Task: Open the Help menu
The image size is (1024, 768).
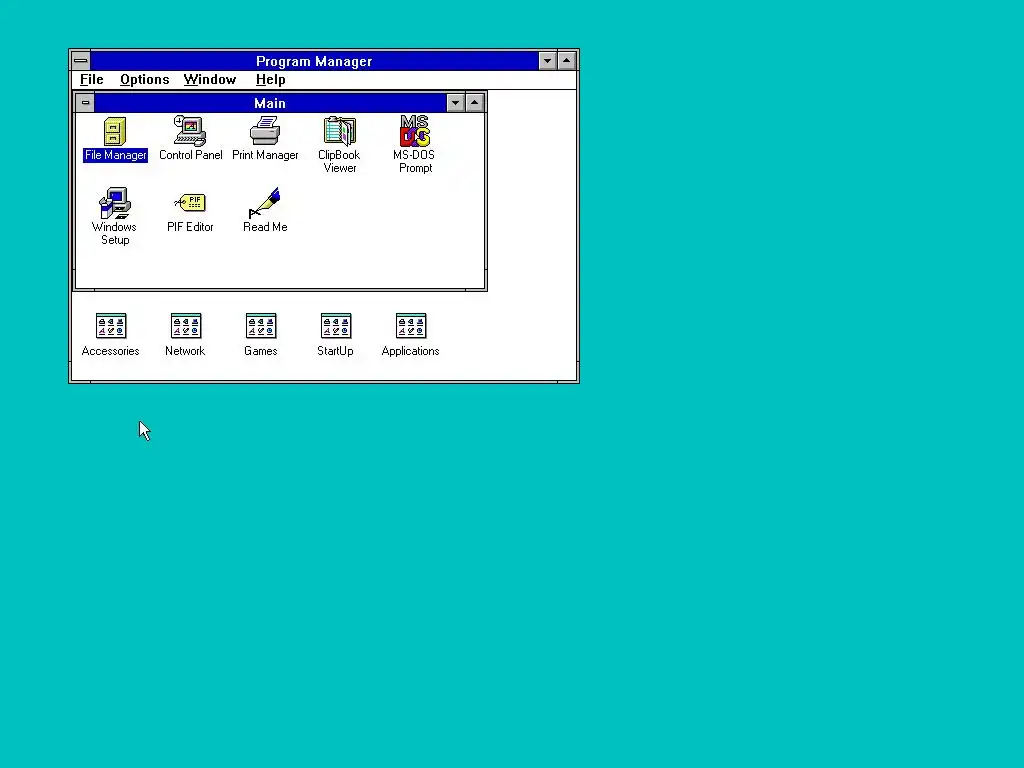Action: [270, 80]
